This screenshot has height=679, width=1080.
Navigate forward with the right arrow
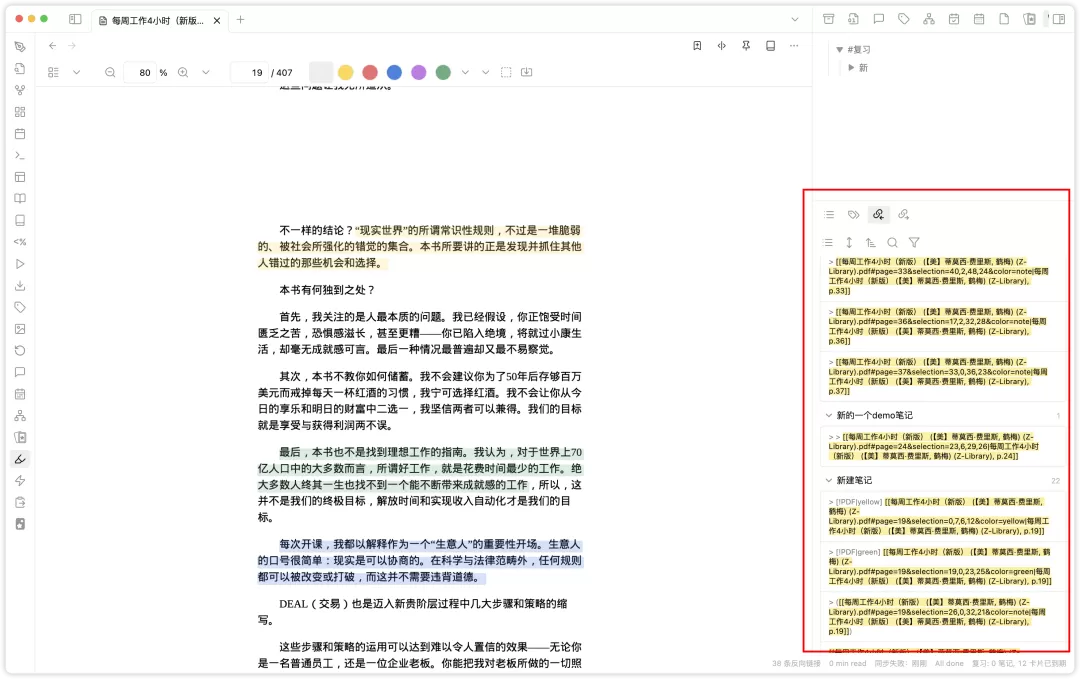tap(72, 45)
